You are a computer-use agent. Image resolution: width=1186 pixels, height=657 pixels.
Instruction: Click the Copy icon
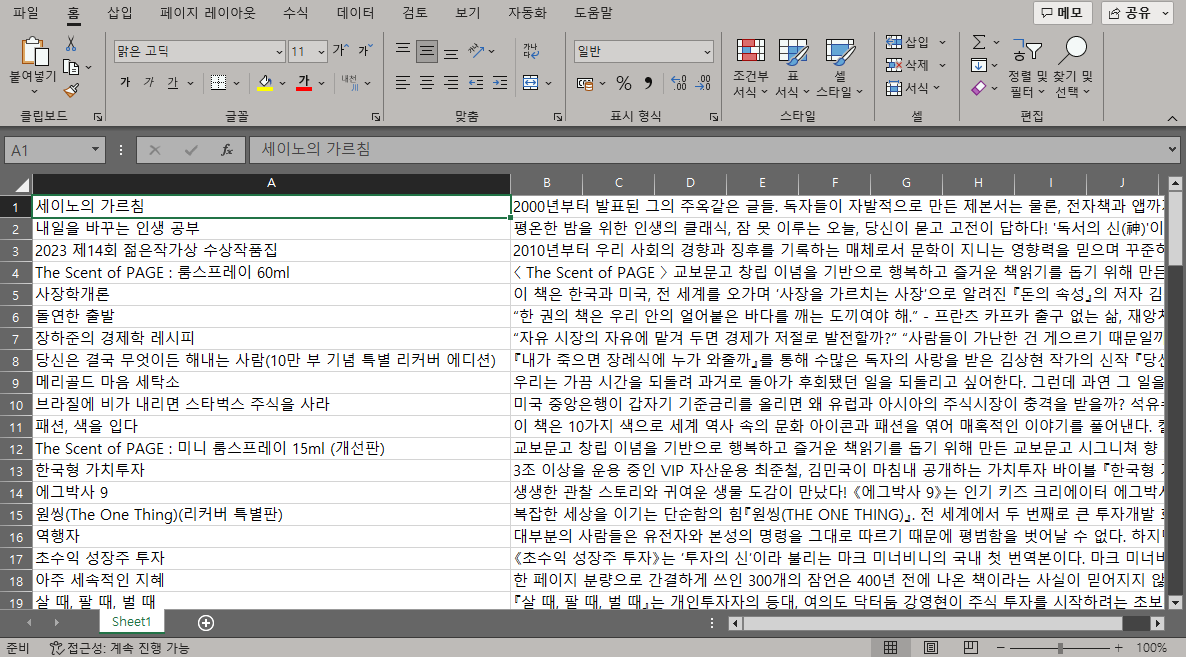[x=71, y=67]
